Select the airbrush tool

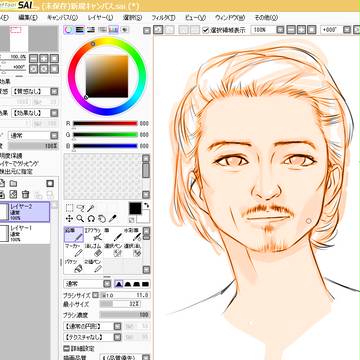93,235
